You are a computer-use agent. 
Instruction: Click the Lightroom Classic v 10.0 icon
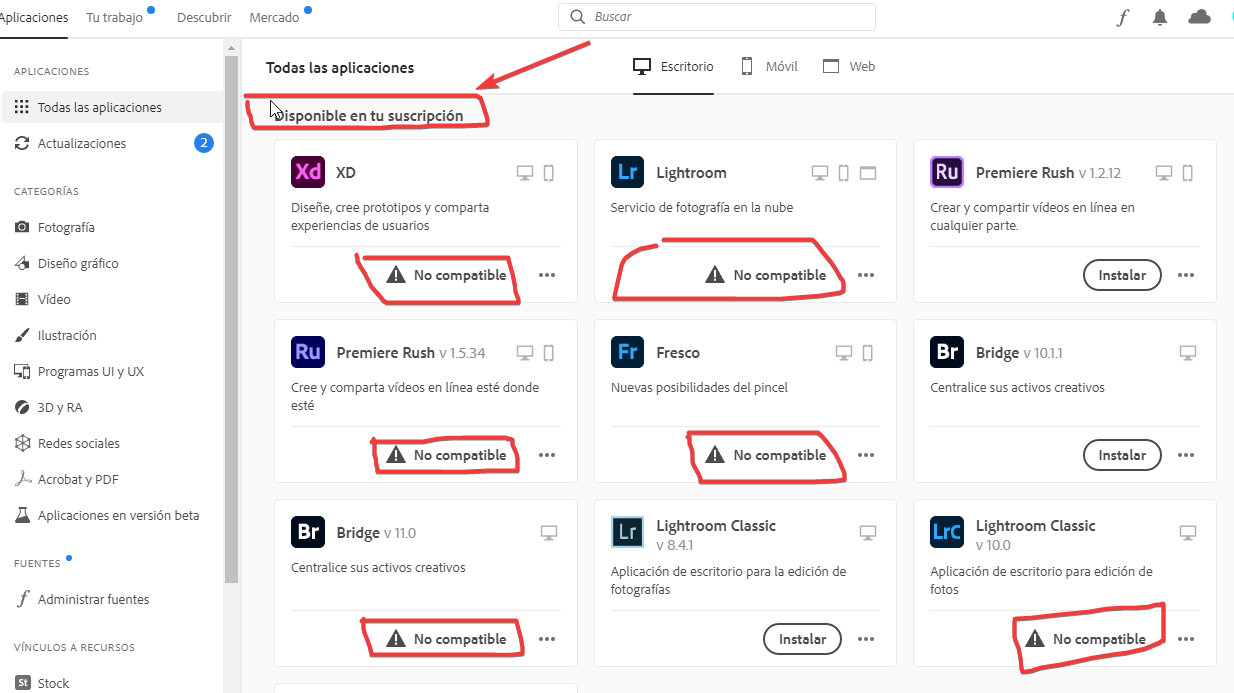point(946,532)
